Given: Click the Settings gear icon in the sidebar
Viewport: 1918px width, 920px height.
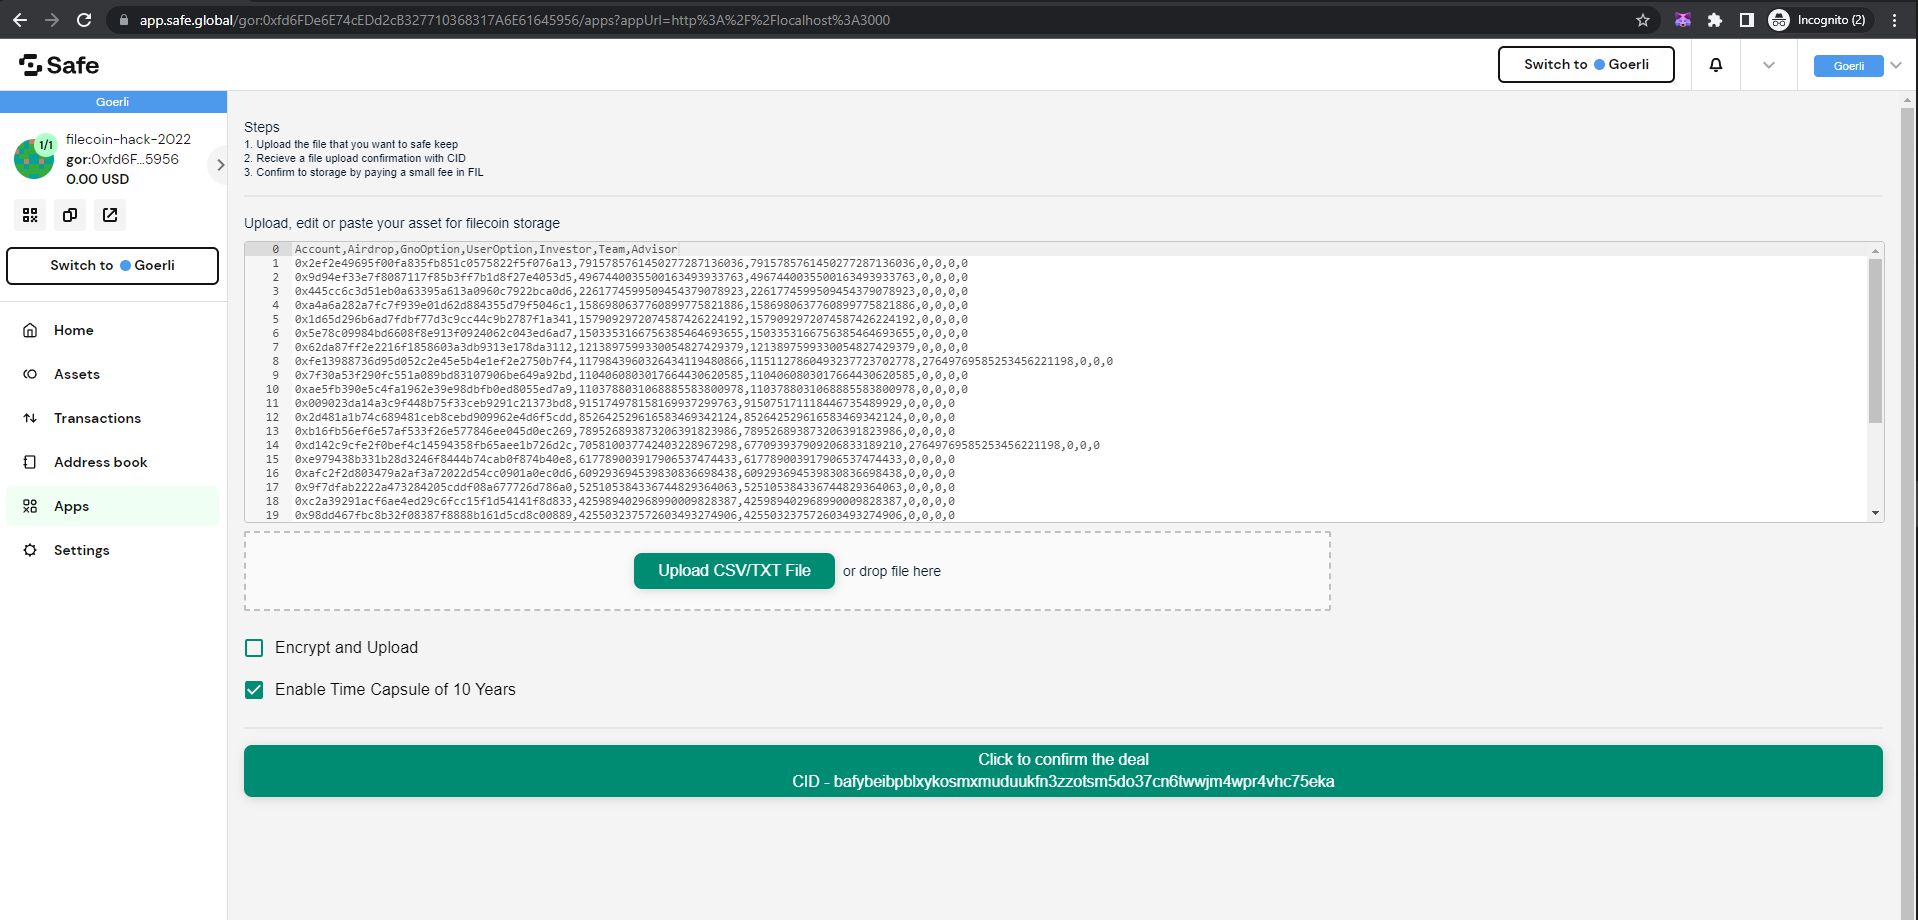Looking at the screenshot, I should pyautogui.click(x=30, y=550).
